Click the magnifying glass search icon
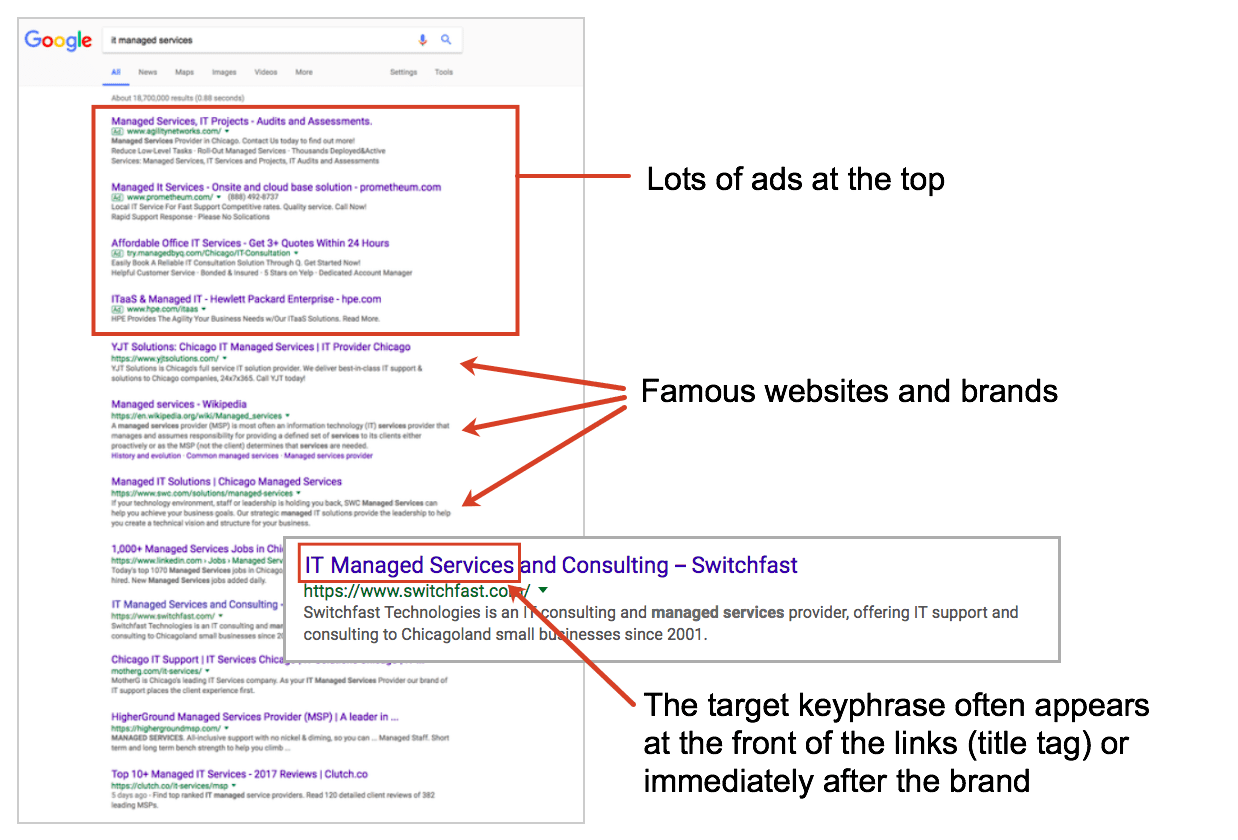This screenshot has width=1238, height=840. [446, 40]
